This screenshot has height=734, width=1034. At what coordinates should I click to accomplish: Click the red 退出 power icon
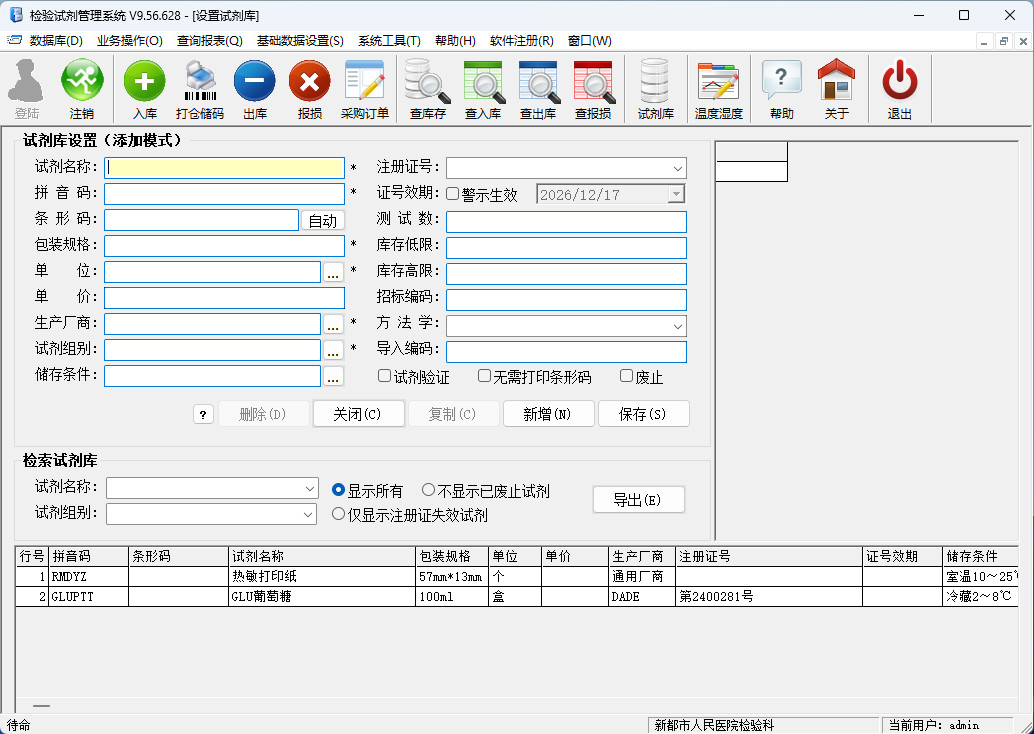coord(899,81)
